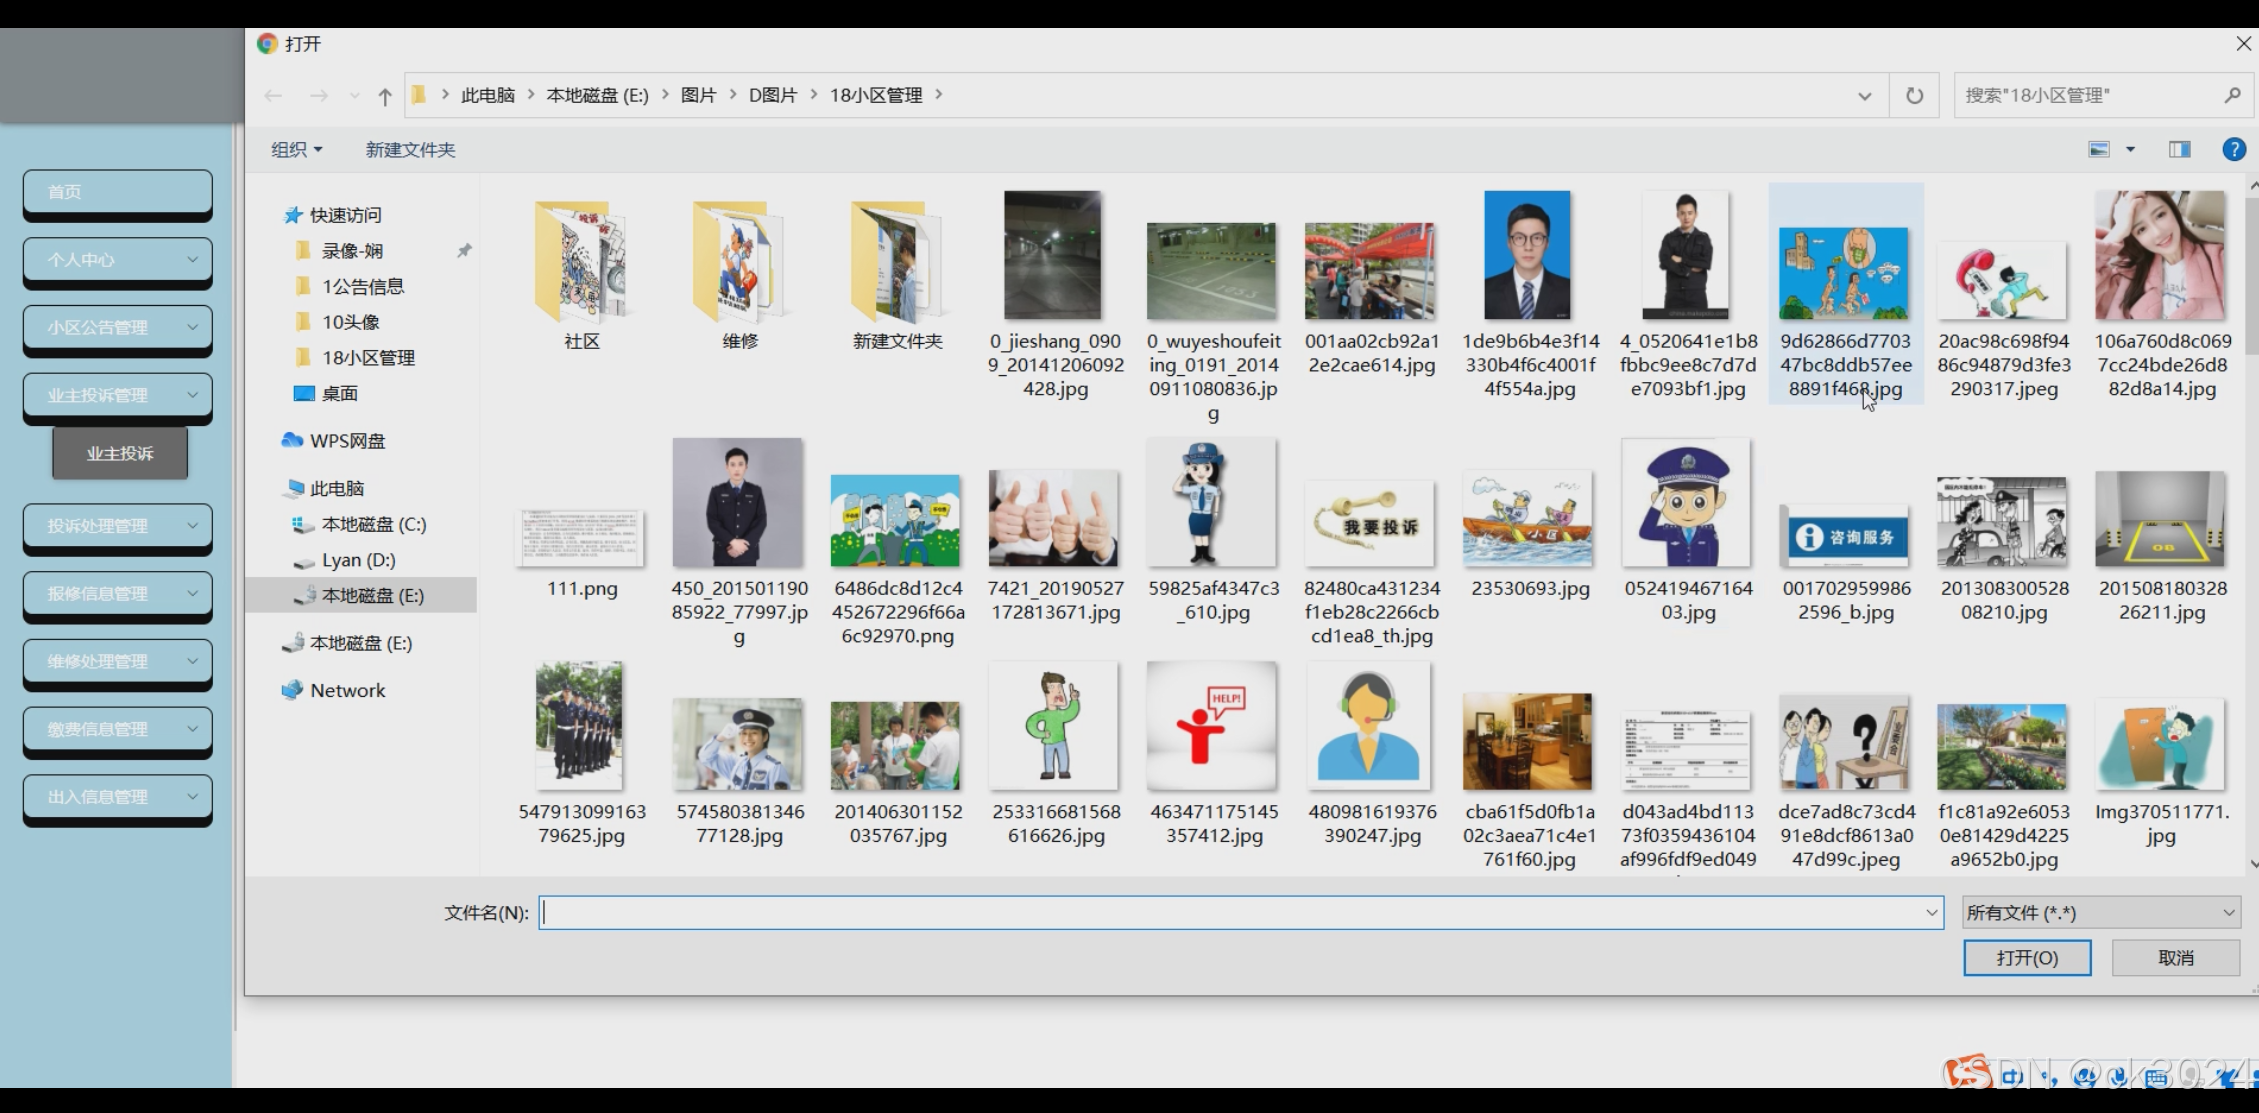Select 本地磁盘 (C:) in tree
This screenshot has height=1113, width=2259.
tap(373, 524)
